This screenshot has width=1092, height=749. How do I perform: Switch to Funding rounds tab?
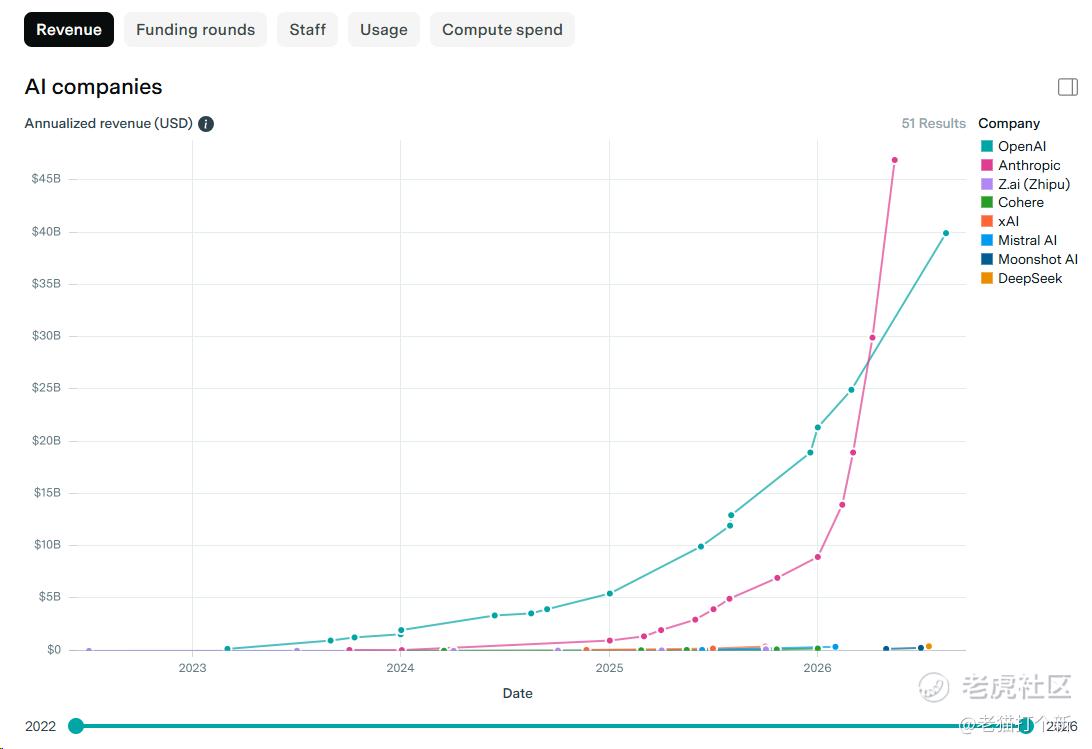195,29
